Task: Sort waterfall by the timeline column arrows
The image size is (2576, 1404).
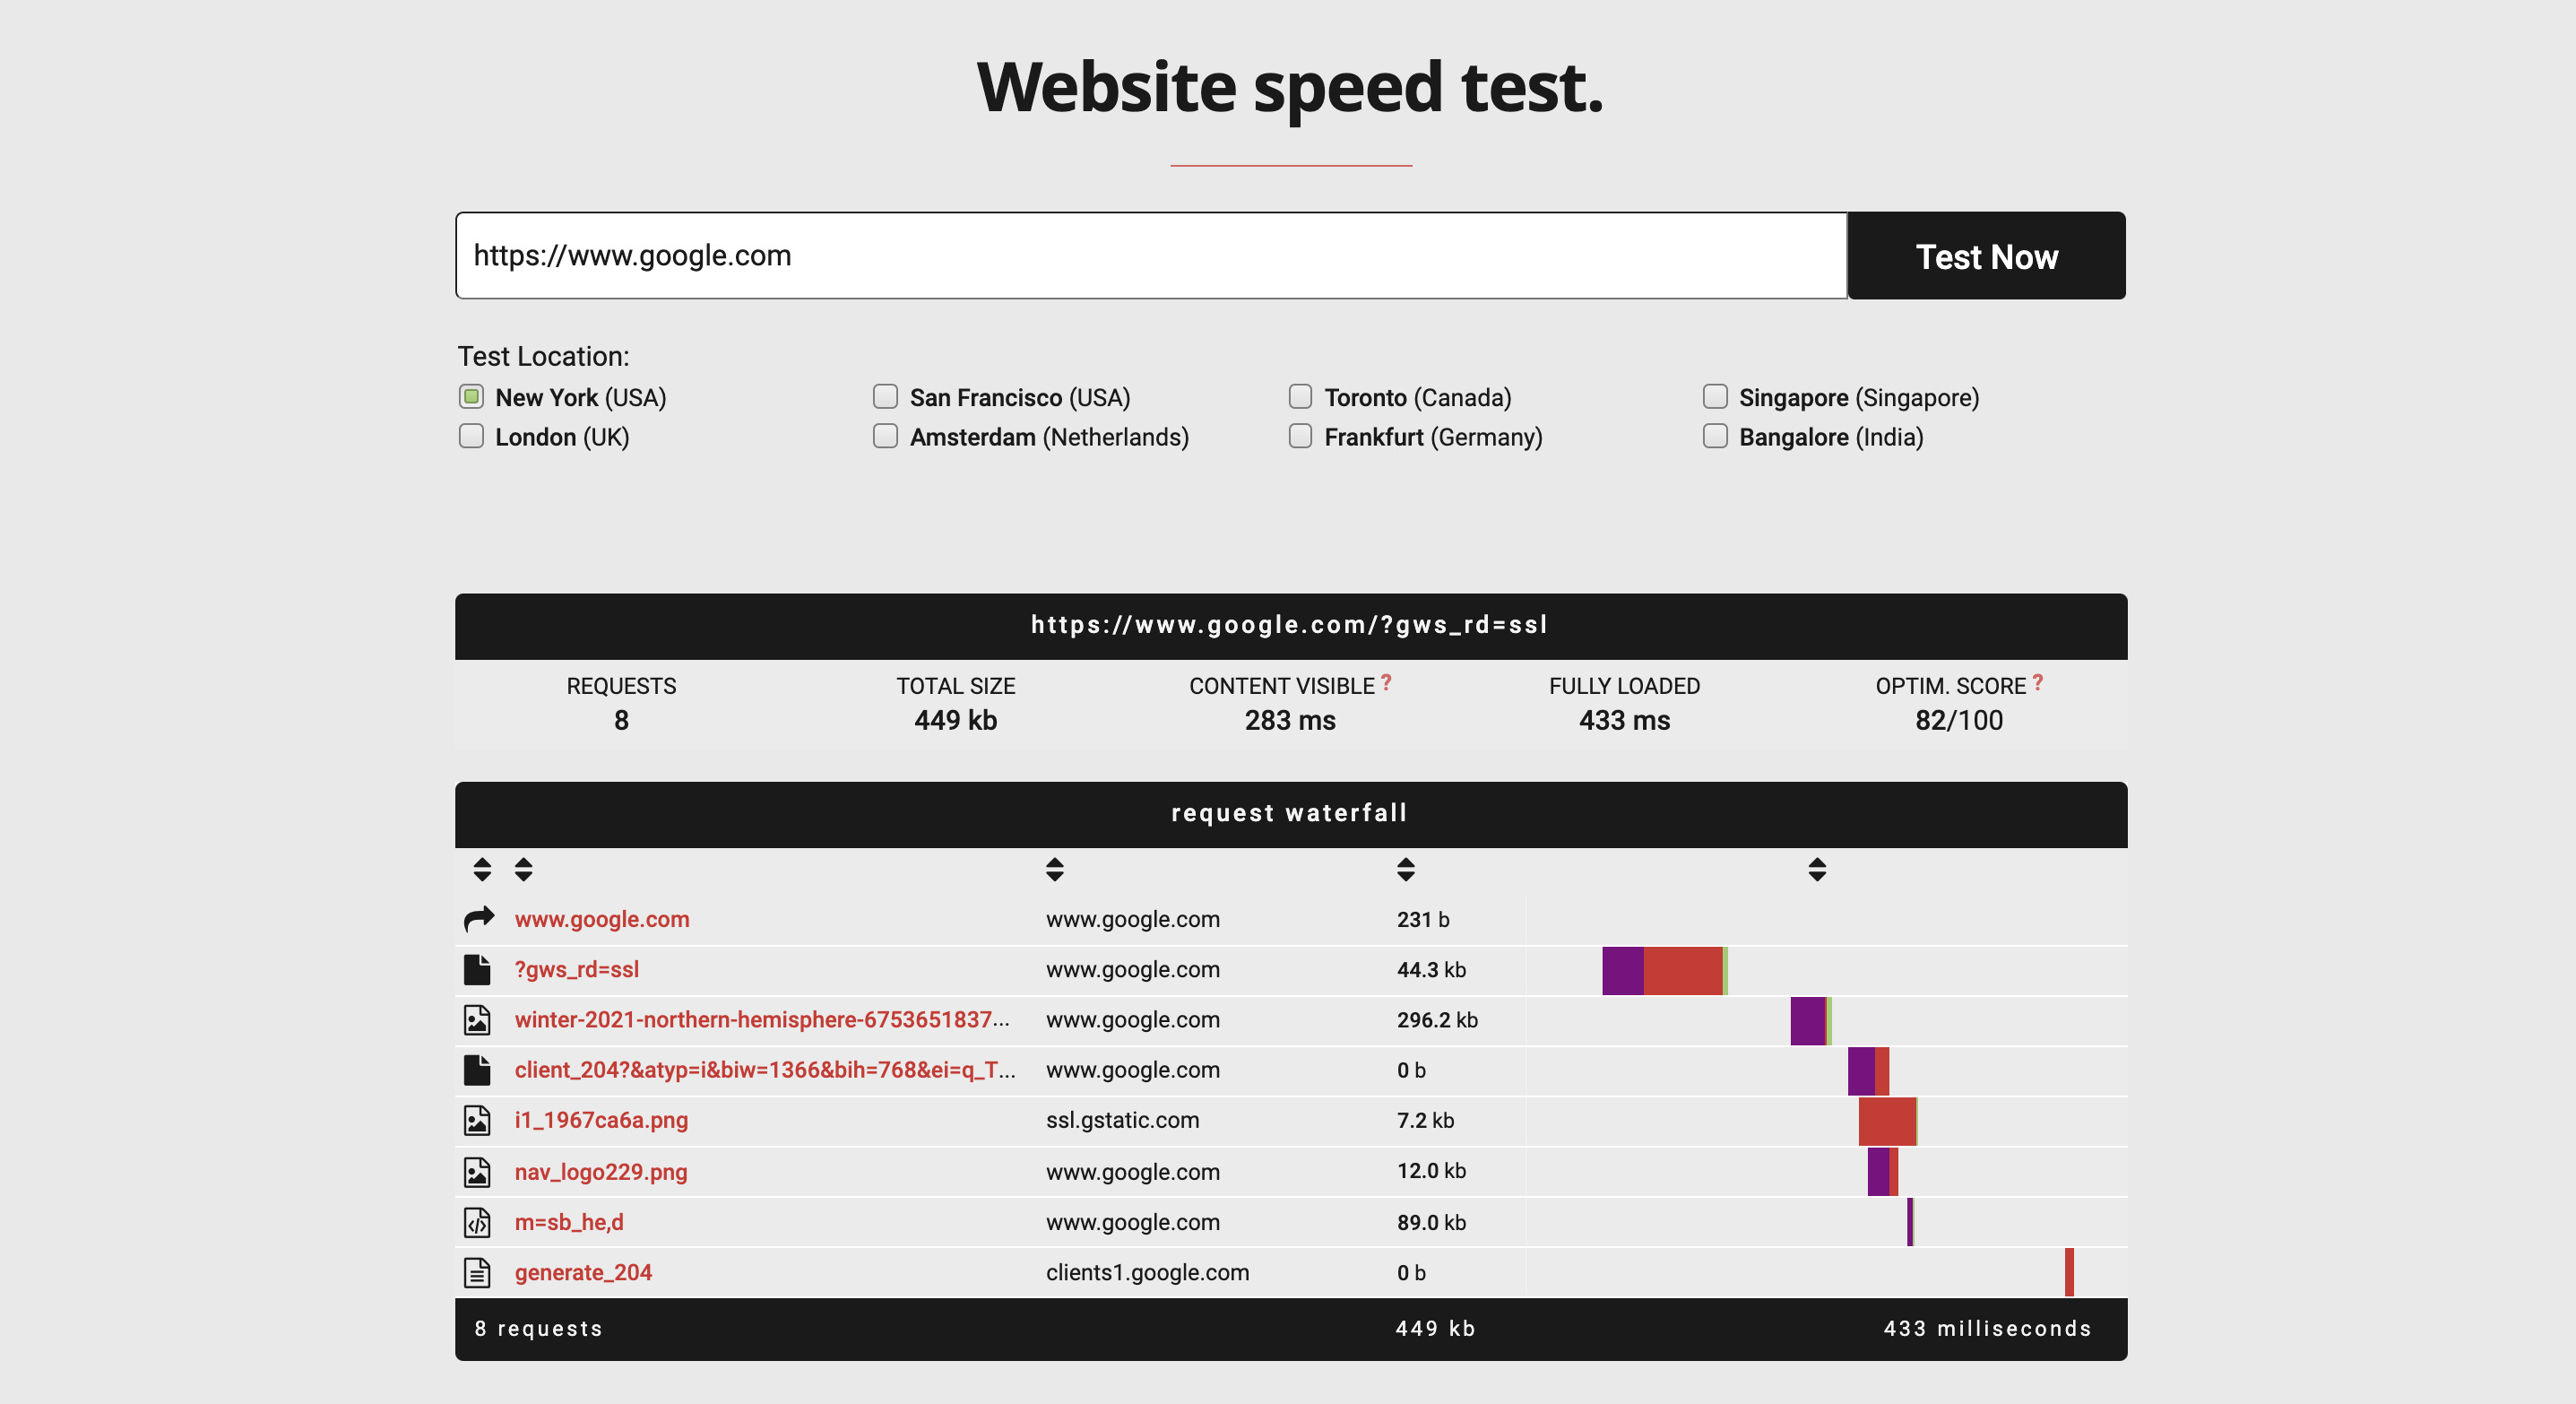Action: coord(1817,869)
